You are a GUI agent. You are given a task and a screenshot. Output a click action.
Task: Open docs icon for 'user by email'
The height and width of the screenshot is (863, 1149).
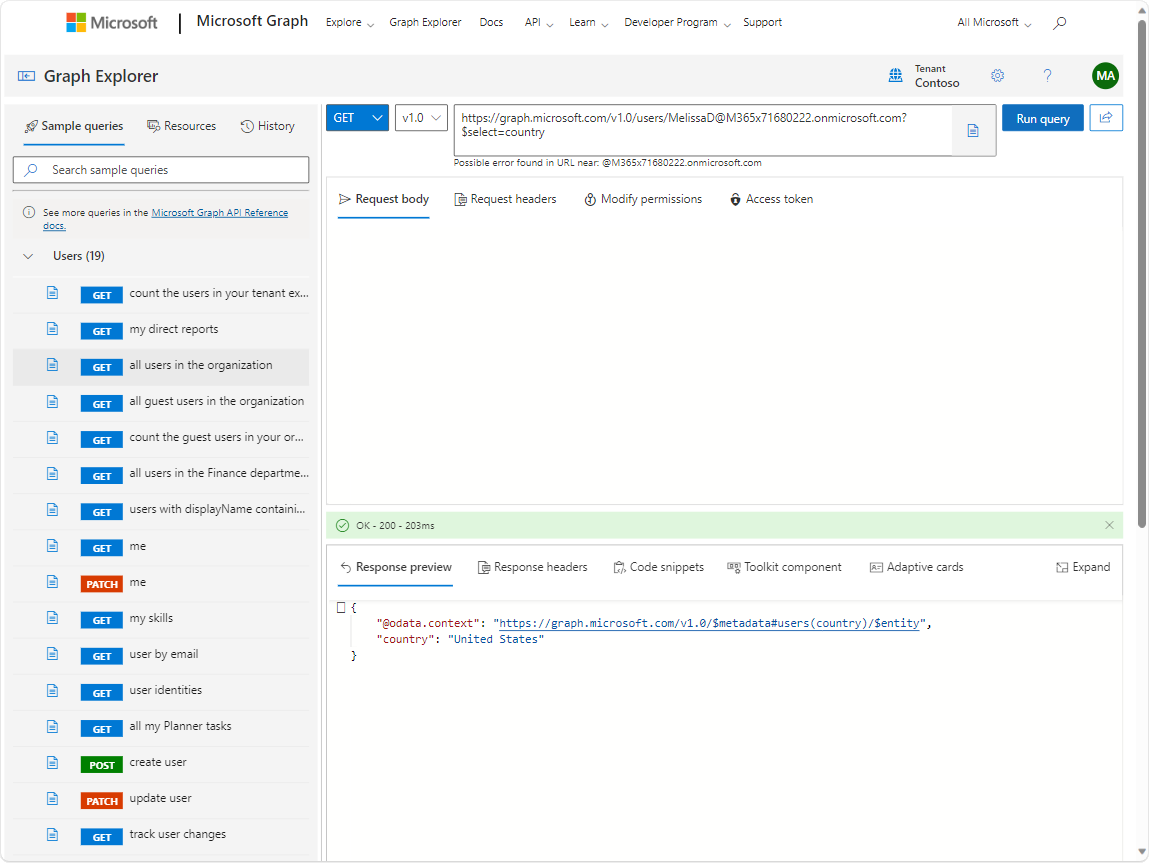pos(53,653)
